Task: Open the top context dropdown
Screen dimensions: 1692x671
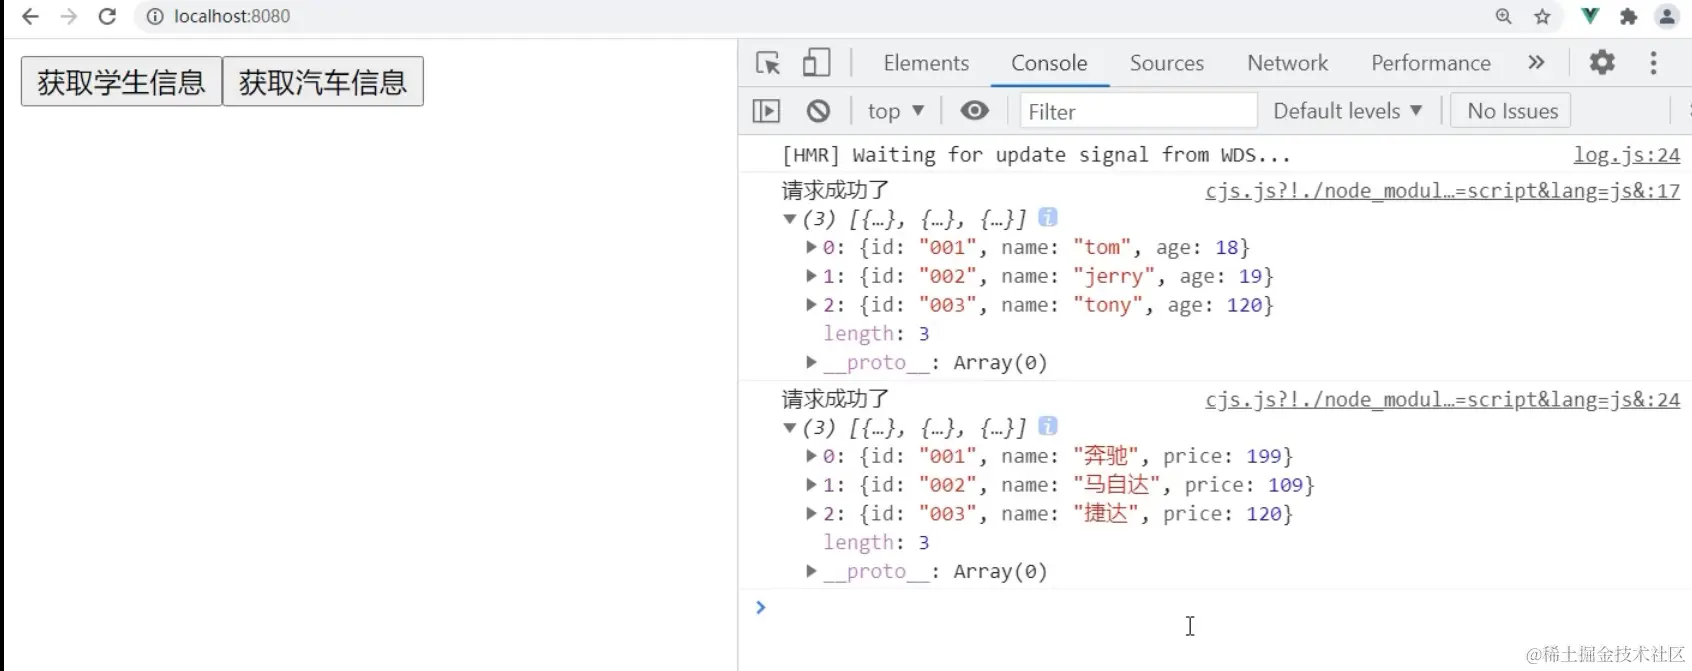Action: coord(895,111)
